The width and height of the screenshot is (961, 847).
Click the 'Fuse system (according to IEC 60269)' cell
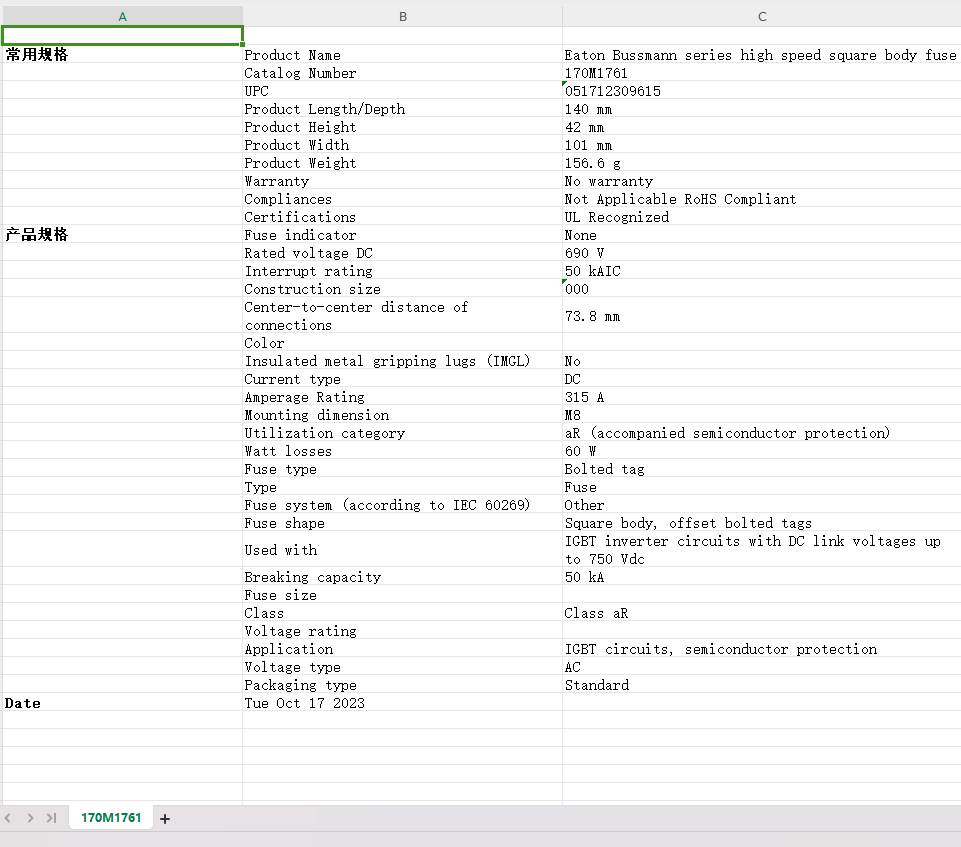tap(403, 505)
